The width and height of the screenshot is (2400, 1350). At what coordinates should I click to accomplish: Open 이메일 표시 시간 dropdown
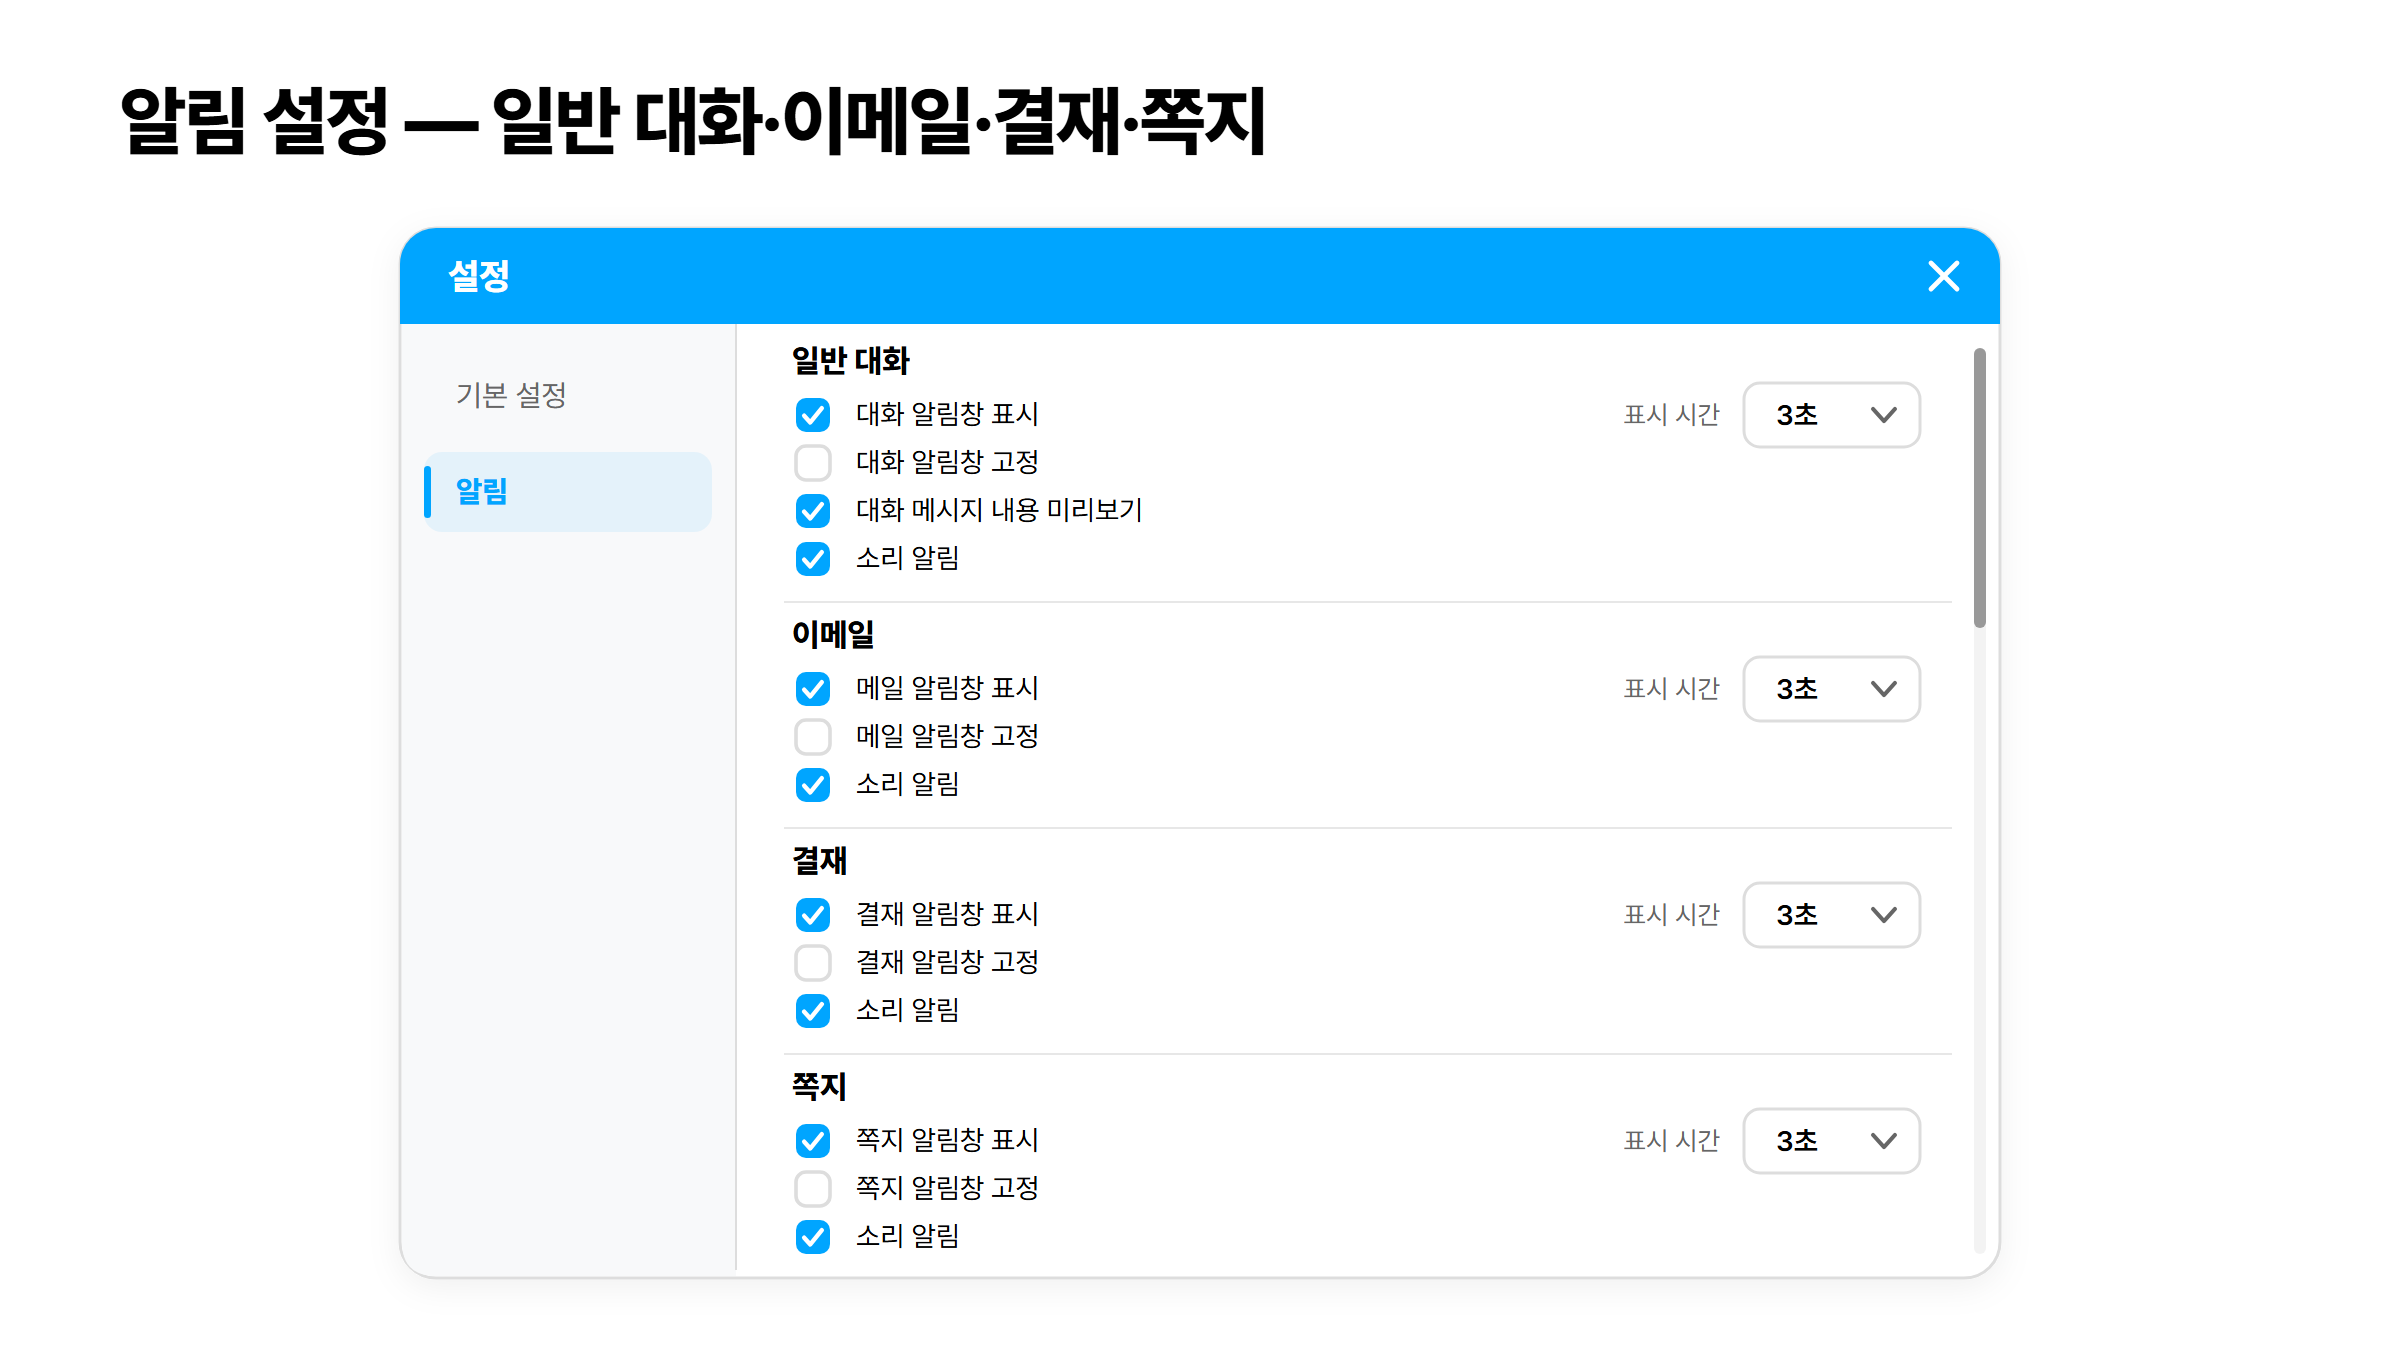point(1831,689)
